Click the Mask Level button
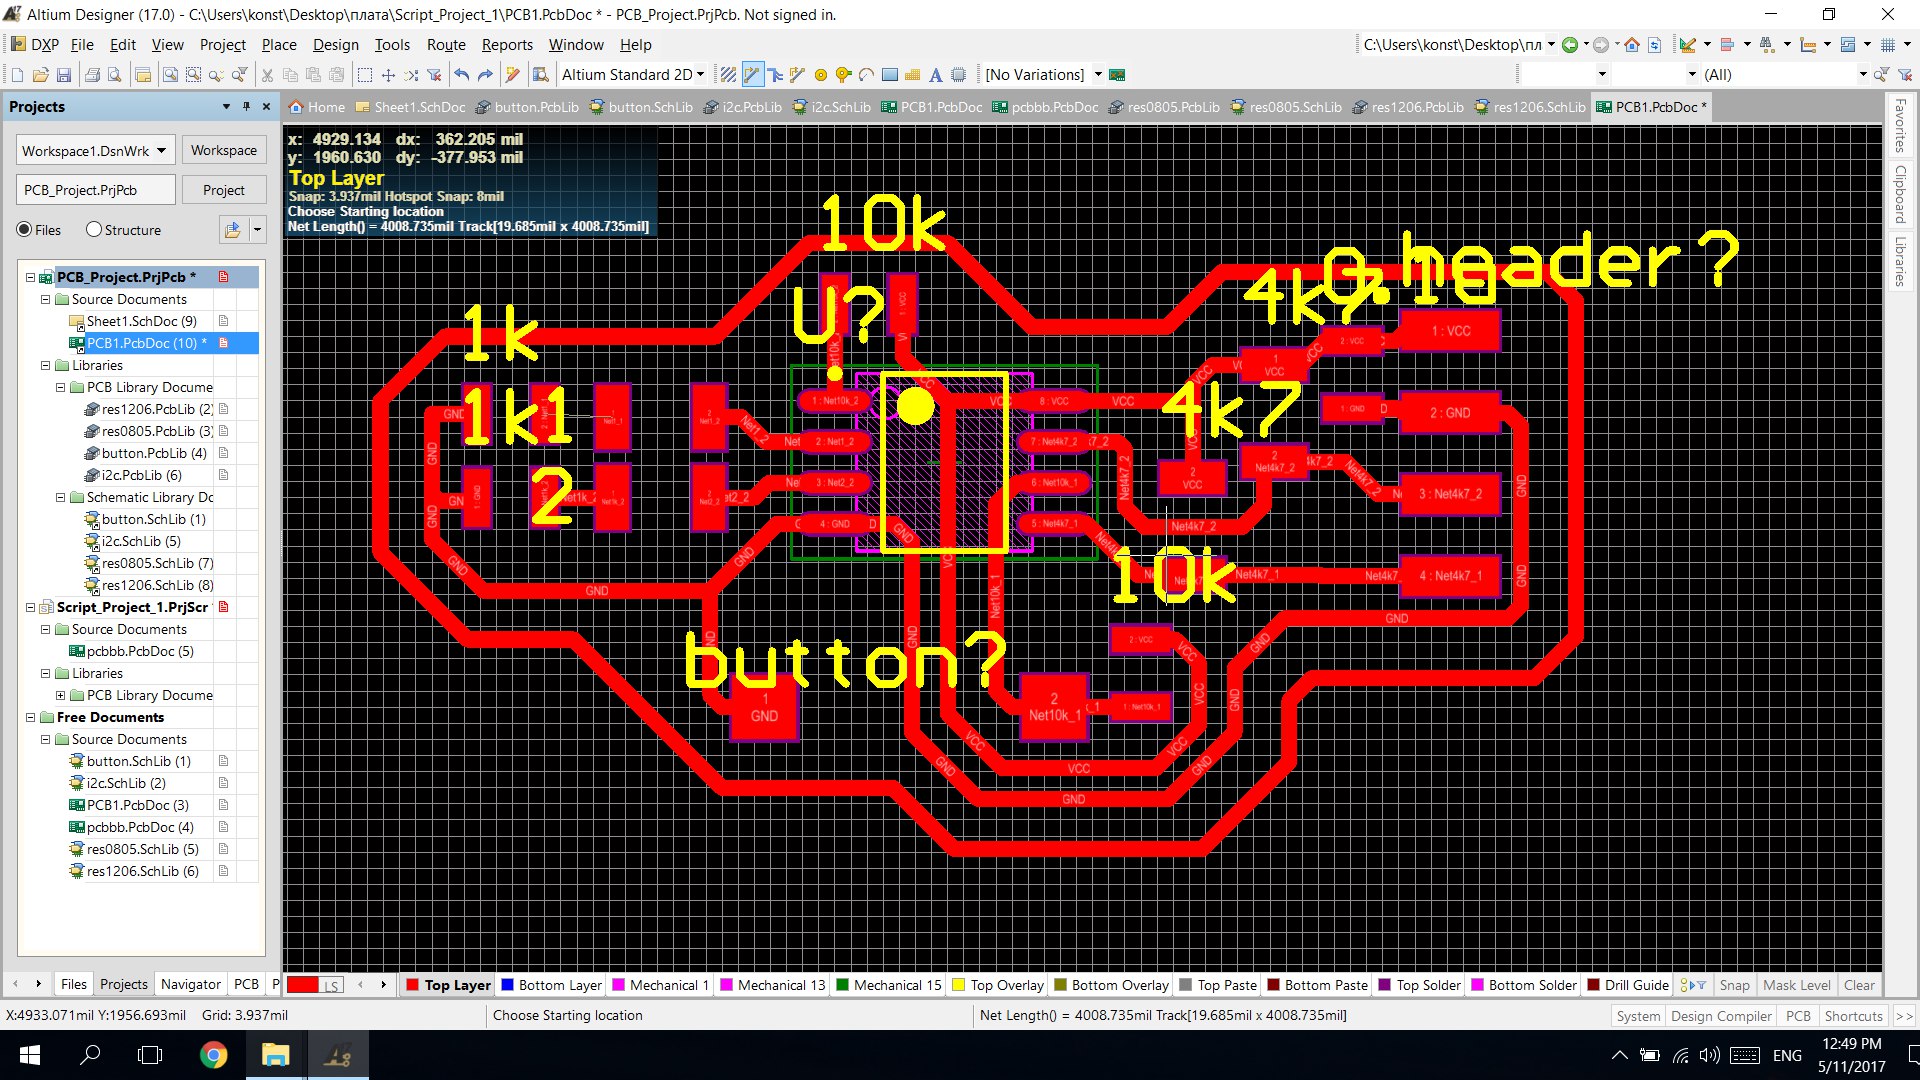 point(1796,985)
